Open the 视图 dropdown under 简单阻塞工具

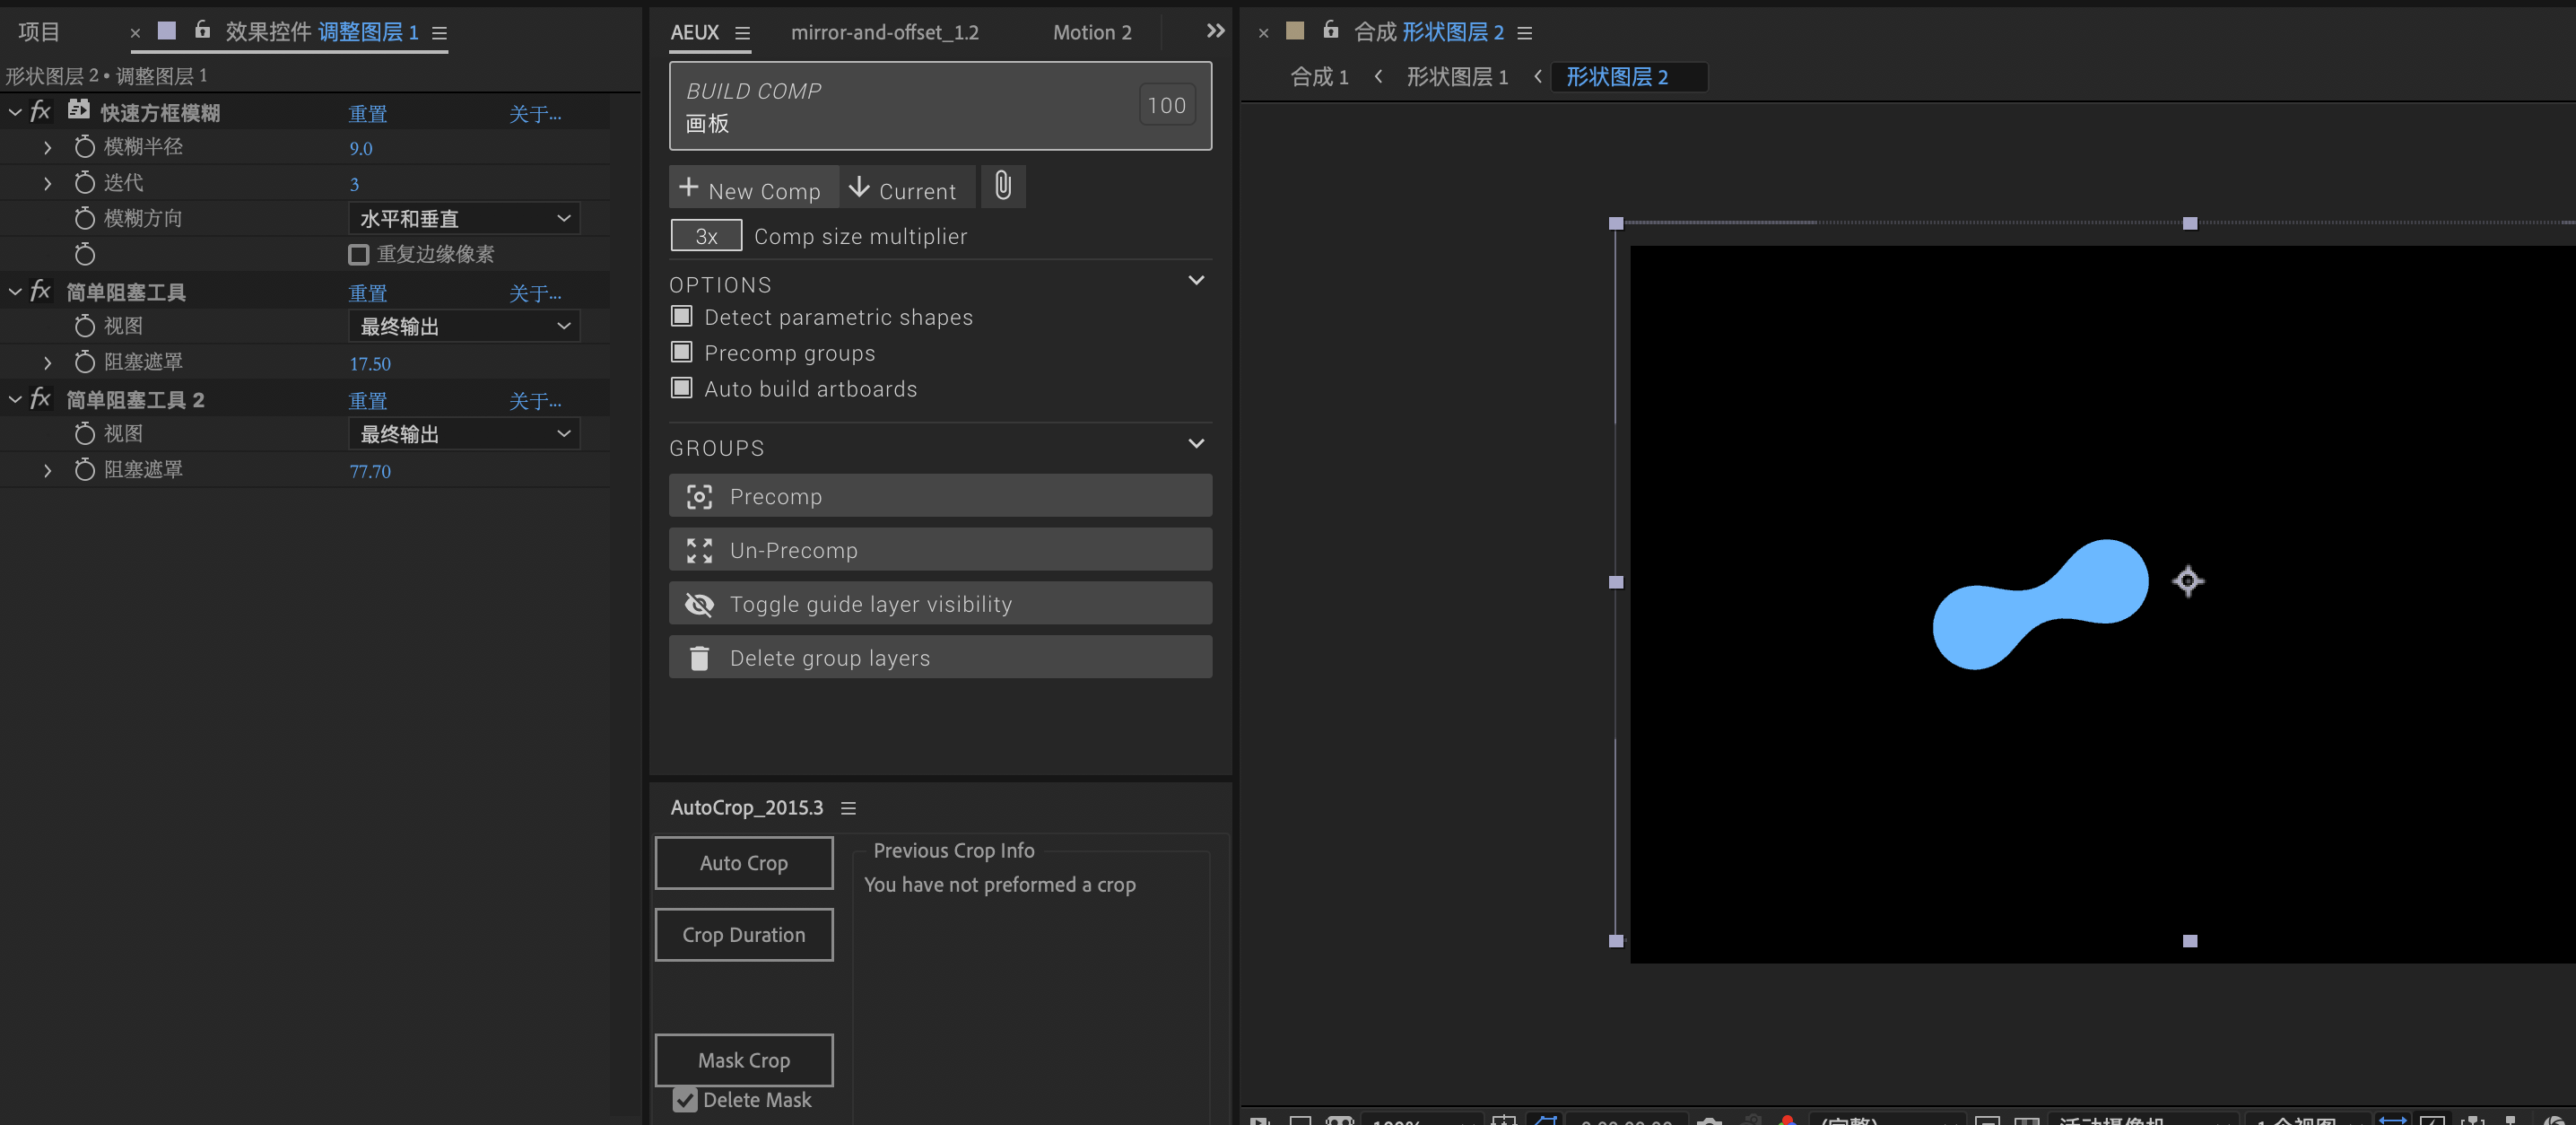click(464, 326)
